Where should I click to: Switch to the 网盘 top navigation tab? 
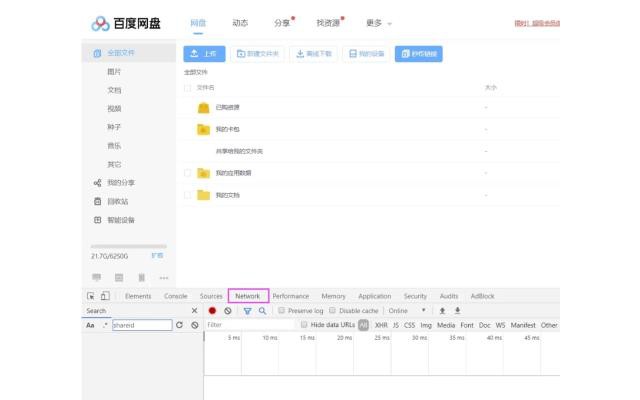(x=198, y=23)
